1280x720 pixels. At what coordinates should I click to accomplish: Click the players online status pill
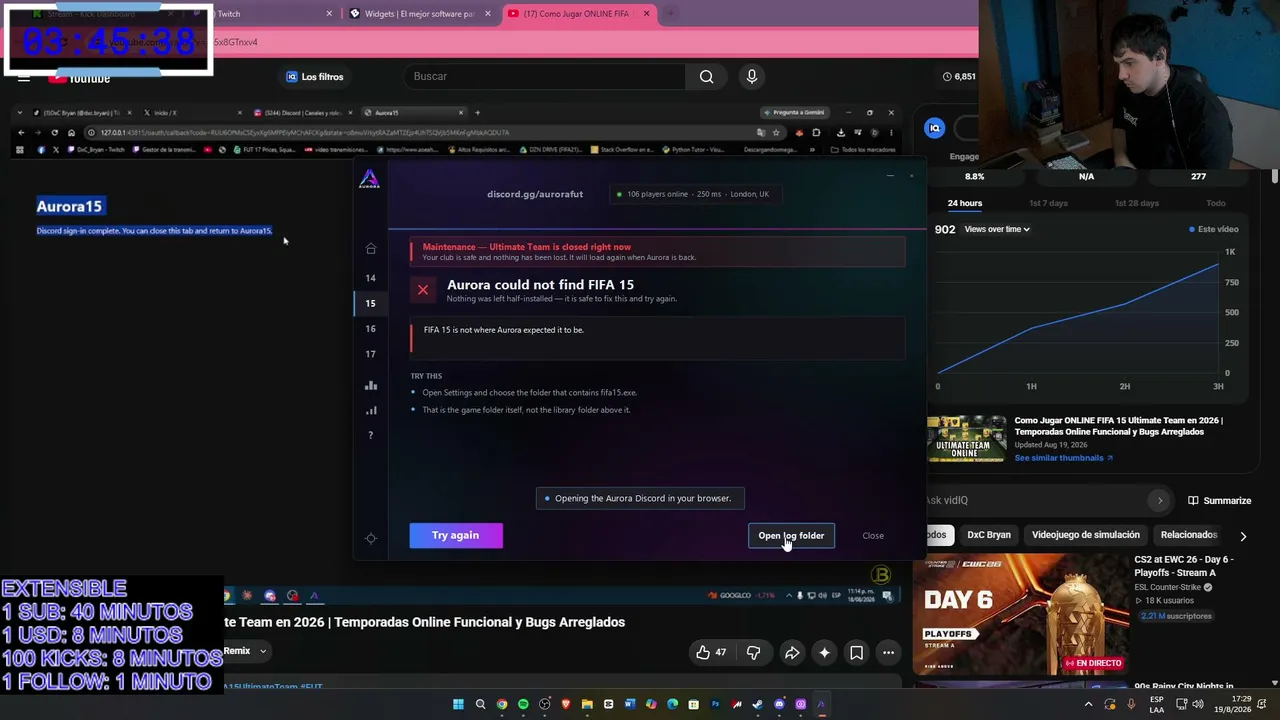[x=694, y=194]
